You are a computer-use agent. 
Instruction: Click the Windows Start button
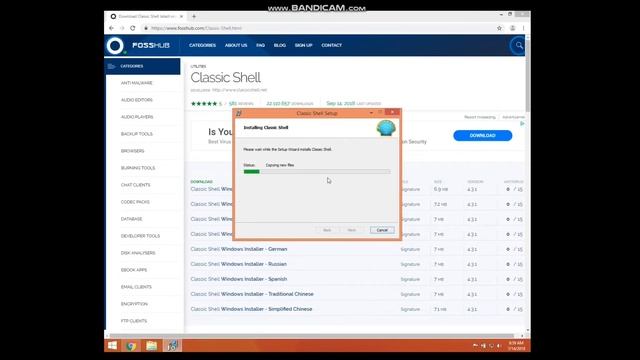(112, 346)
